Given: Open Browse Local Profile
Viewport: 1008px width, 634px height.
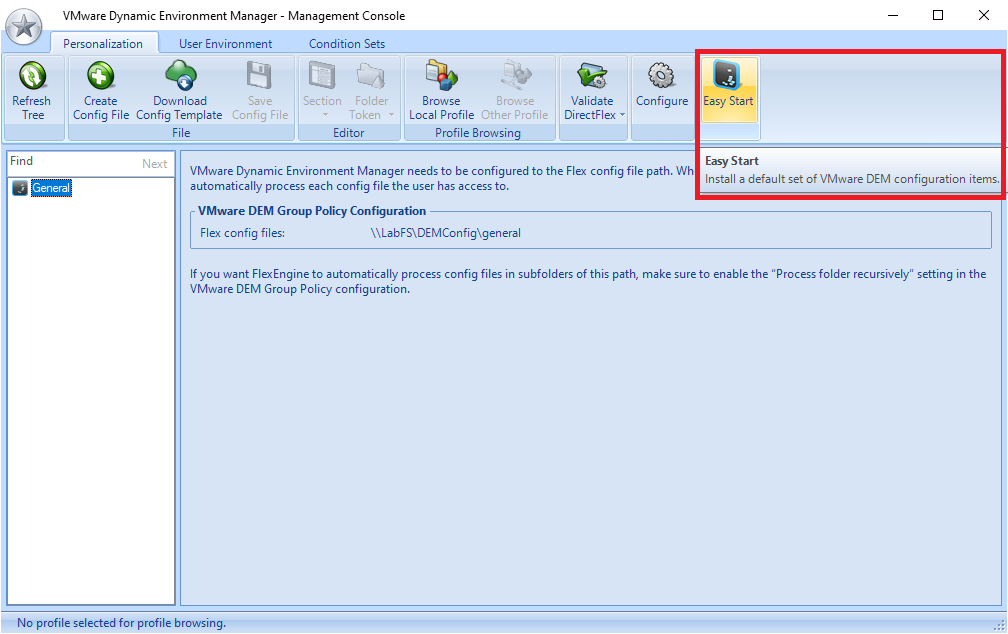Looking at the screenshot, I should tap(441, 77).
